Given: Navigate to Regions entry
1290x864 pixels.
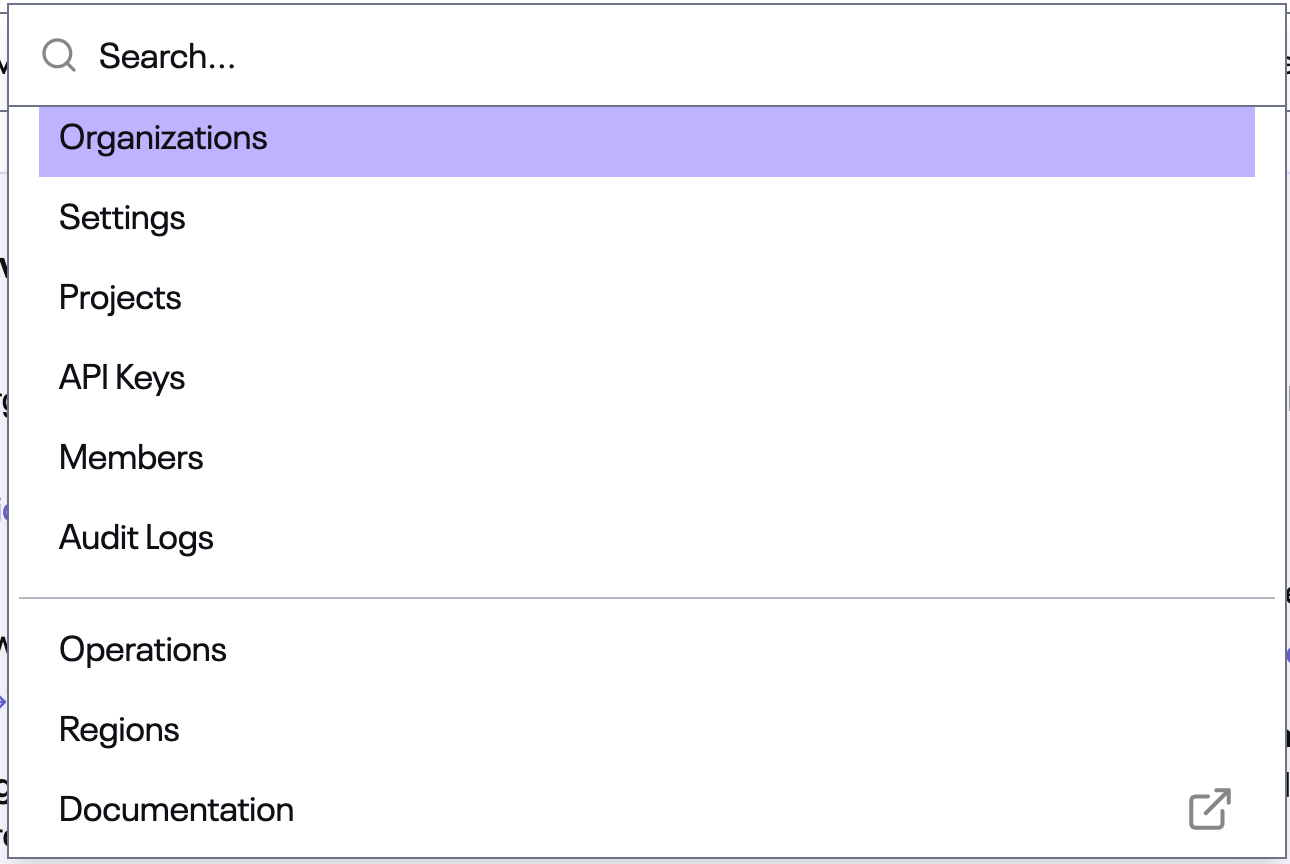Looking at the screenshot, I should click(120, 730).
